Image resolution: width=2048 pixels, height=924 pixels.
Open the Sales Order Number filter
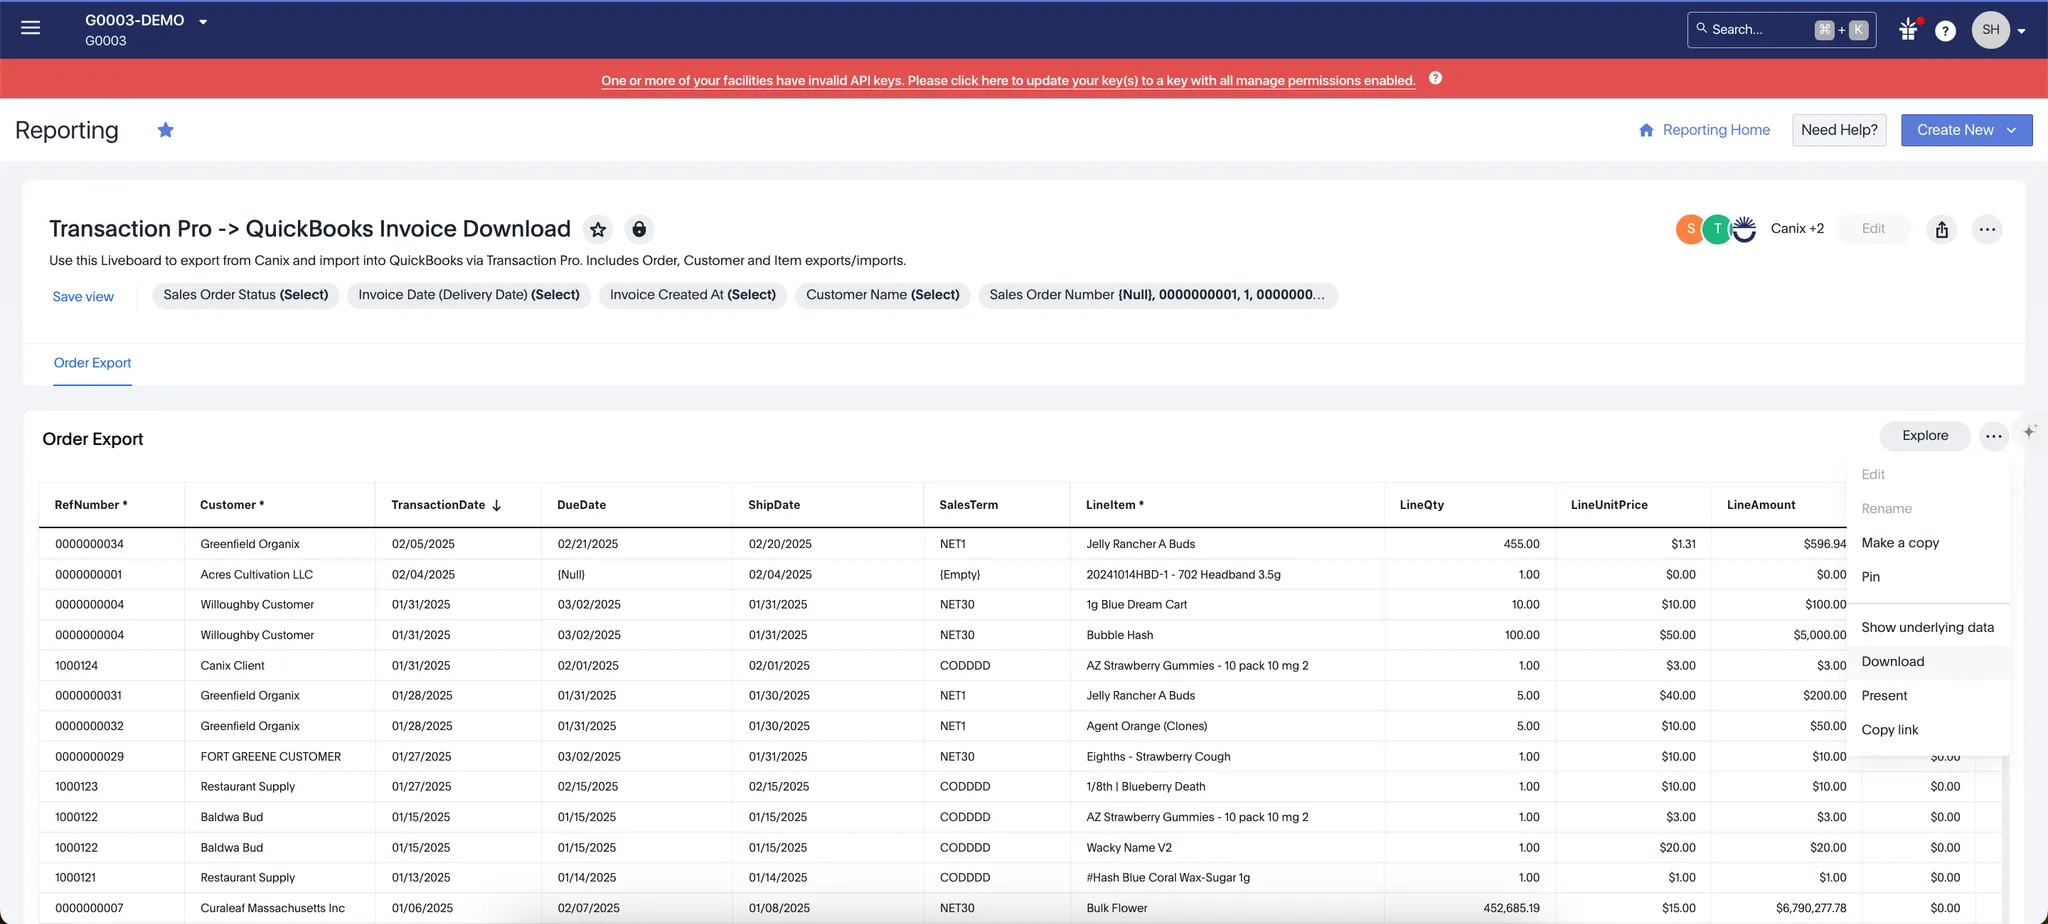[1157, 295]
